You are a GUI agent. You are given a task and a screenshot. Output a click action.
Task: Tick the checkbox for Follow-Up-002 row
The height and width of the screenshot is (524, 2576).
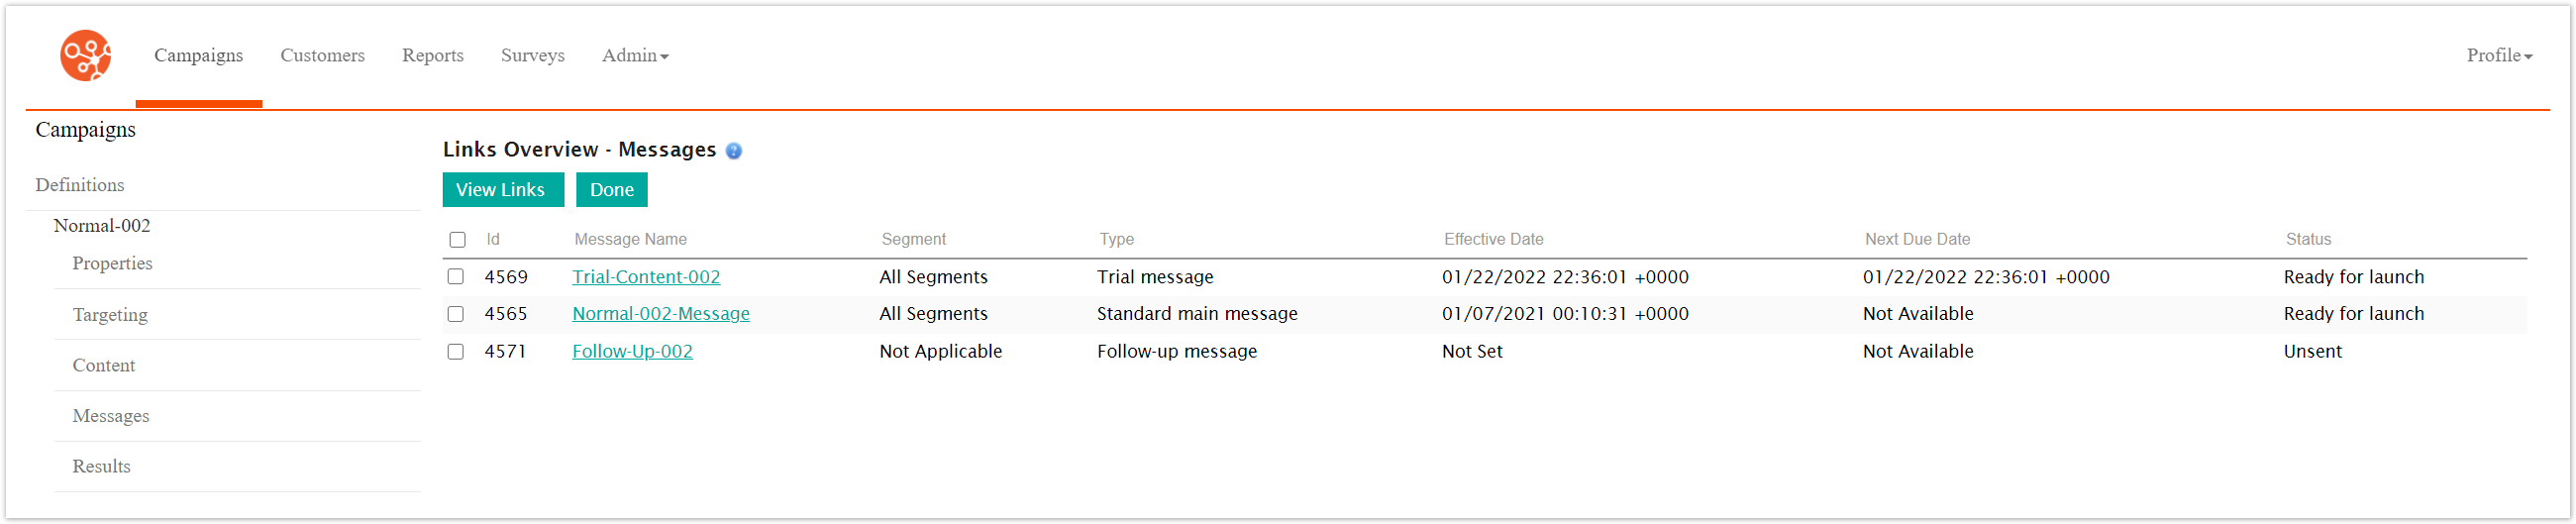(x=456, y=352)
